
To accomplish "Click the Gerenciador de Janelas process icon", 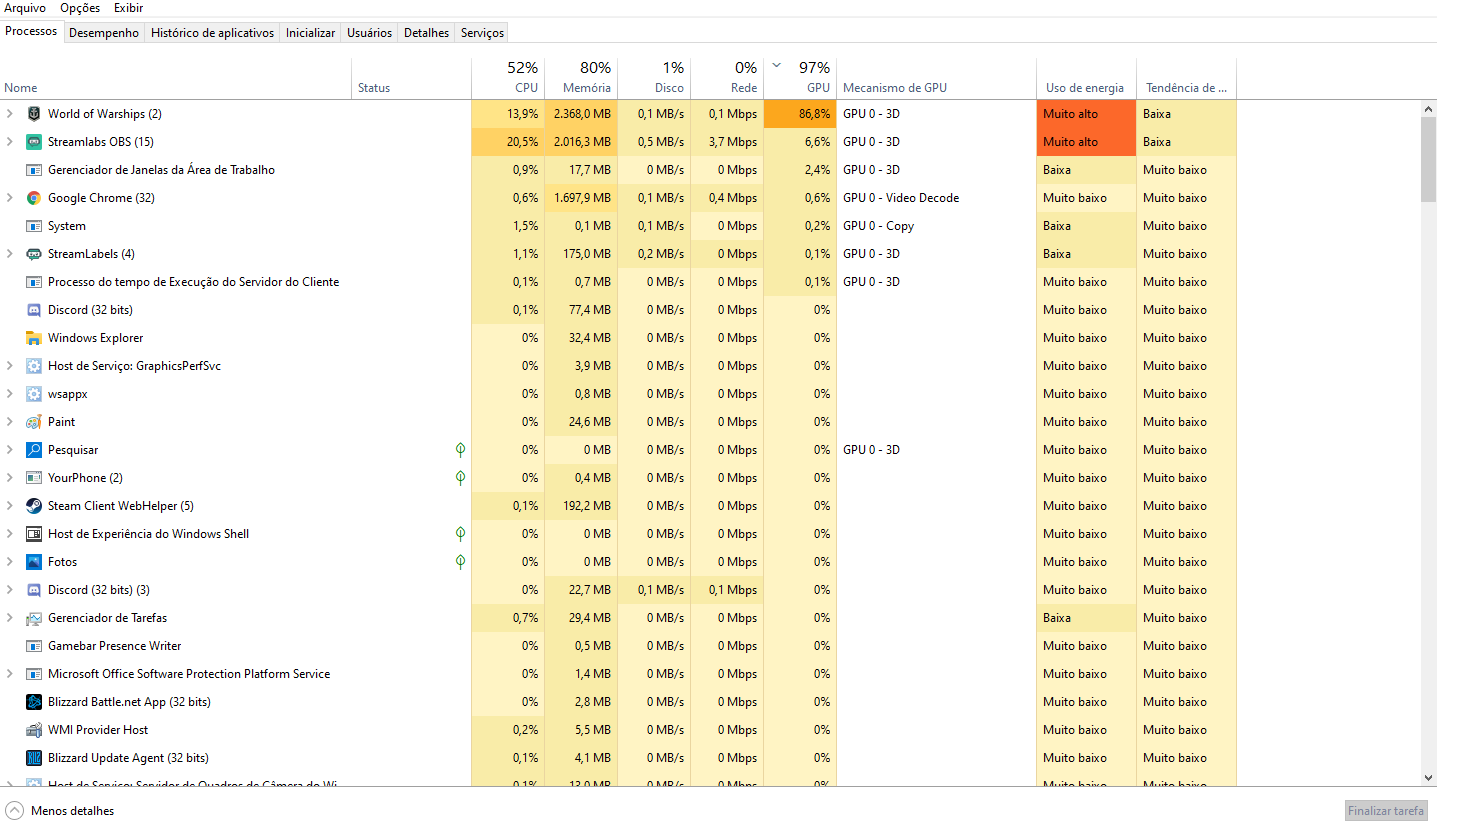I will coord(34,170).
